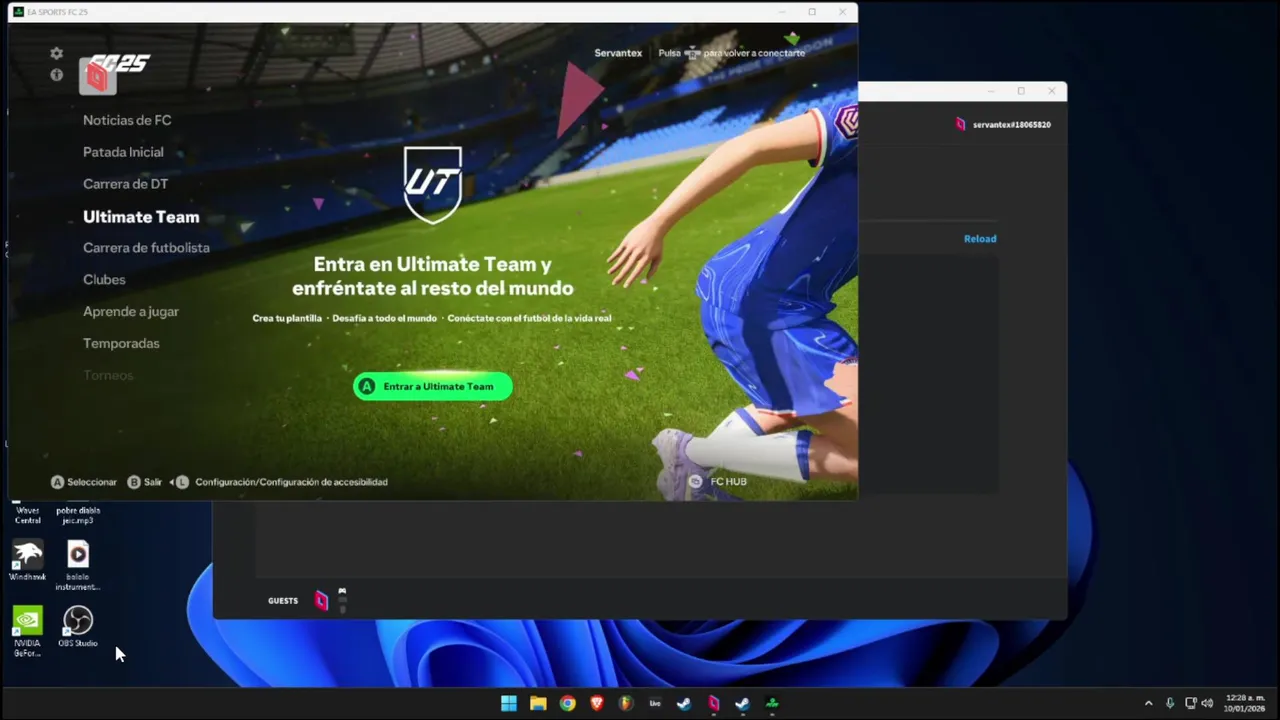Open Temporadas menu entry
The height and width of the screenshot is (720, 1280).
point(121,344)
